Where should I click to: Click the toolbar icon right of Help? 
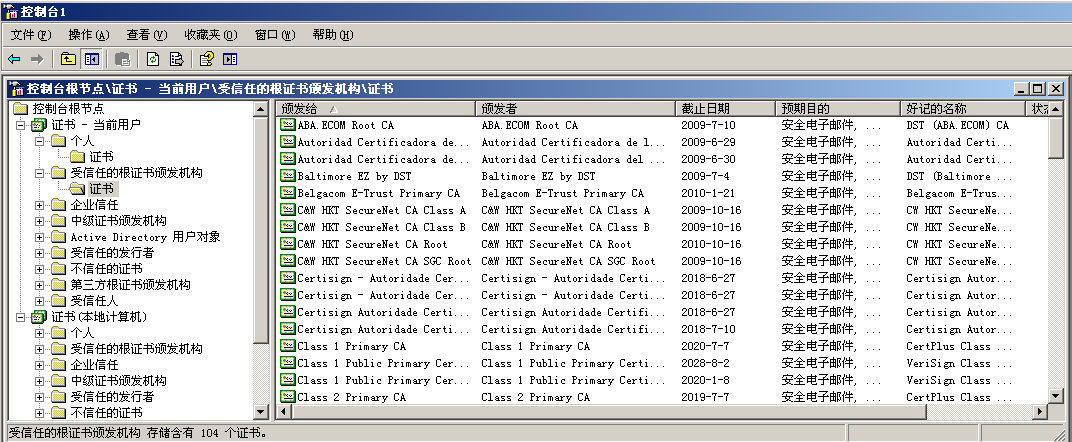pos(230,59)
